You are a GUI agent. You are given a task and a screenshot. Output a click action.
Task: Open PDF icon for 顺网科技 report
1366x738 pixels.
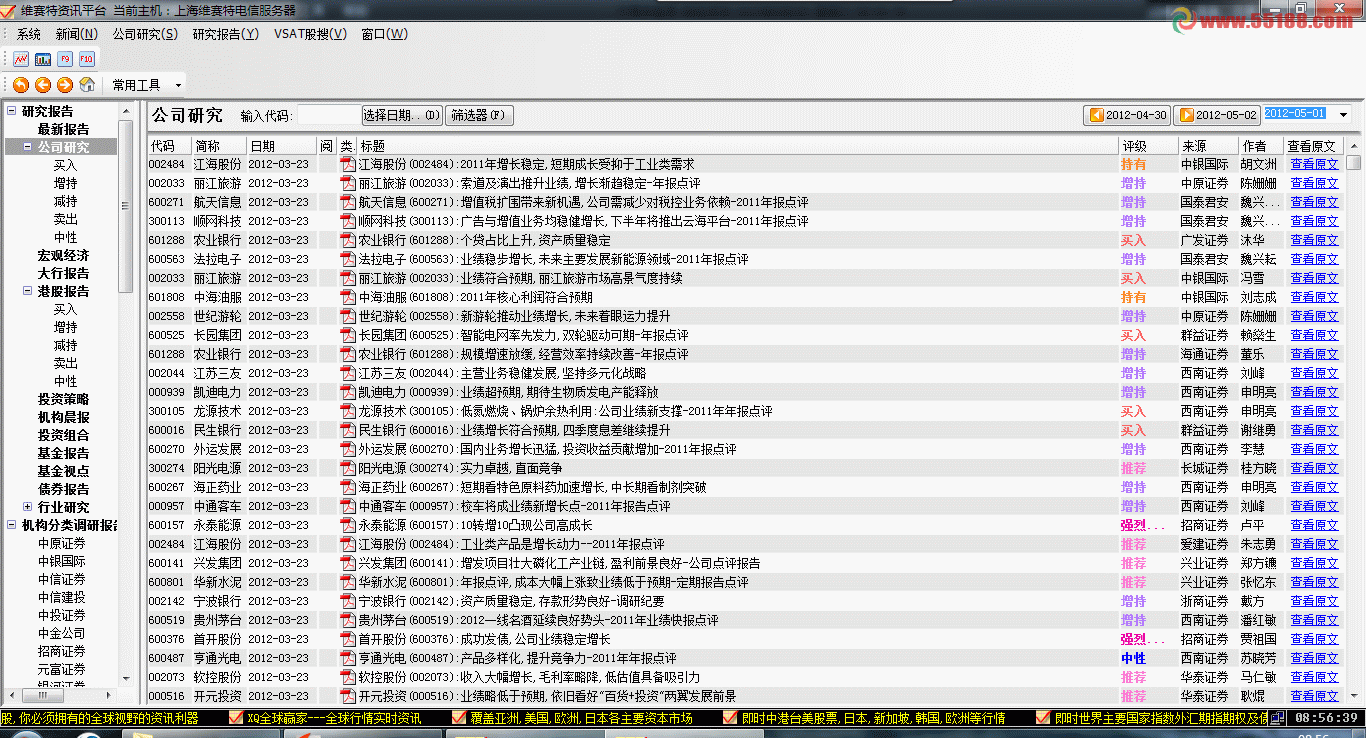click(348, 221)
